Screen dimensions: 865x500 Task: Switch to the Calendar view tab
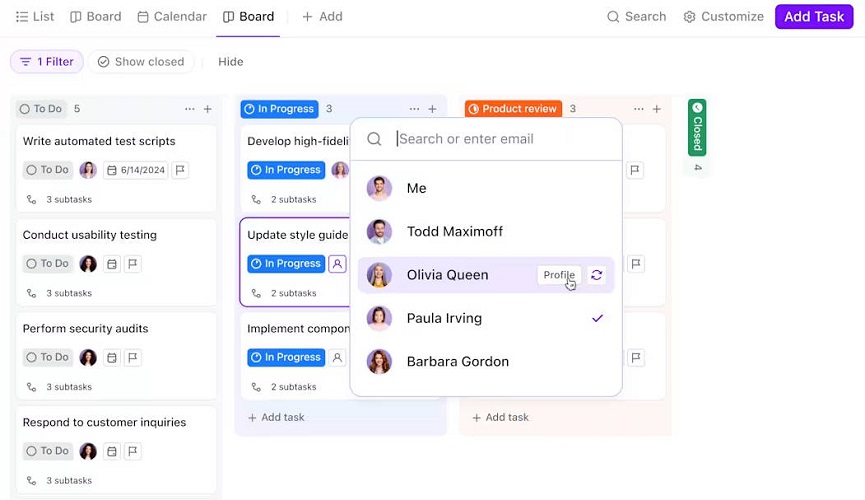click(x=172, y=17)
